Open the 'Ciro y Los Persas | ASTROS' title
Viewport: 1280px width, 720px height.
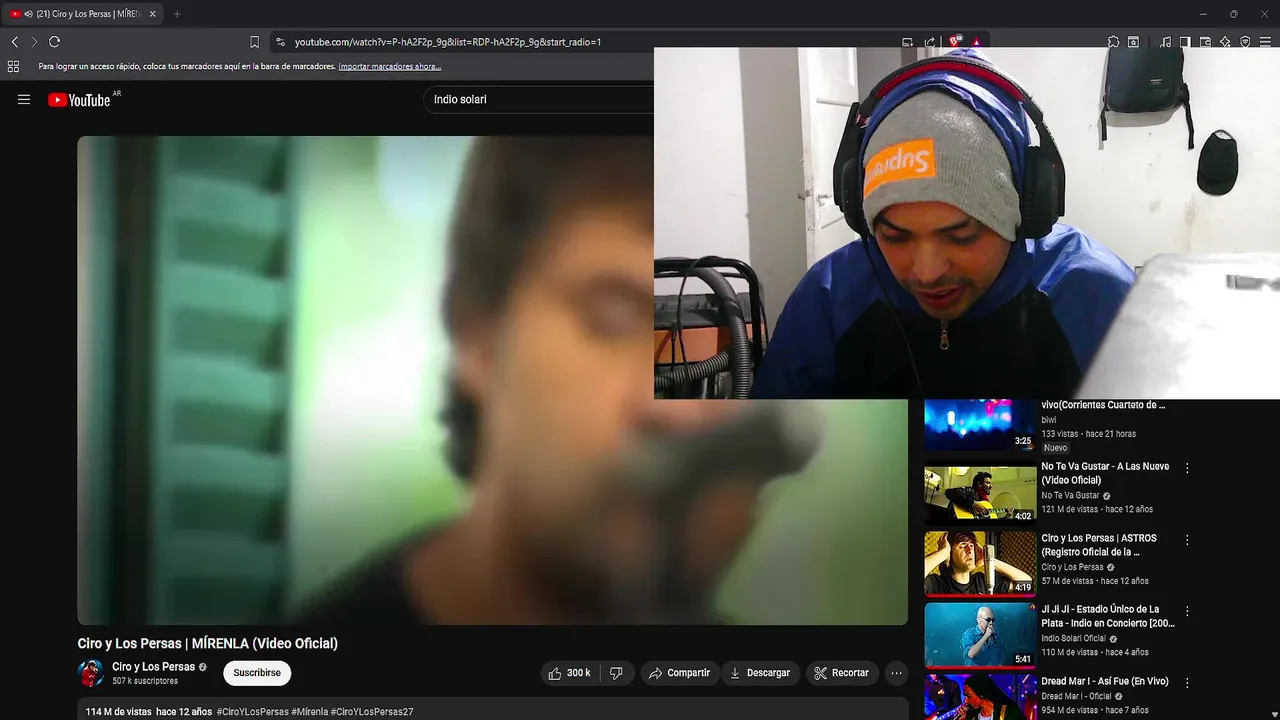(1099, 545)
